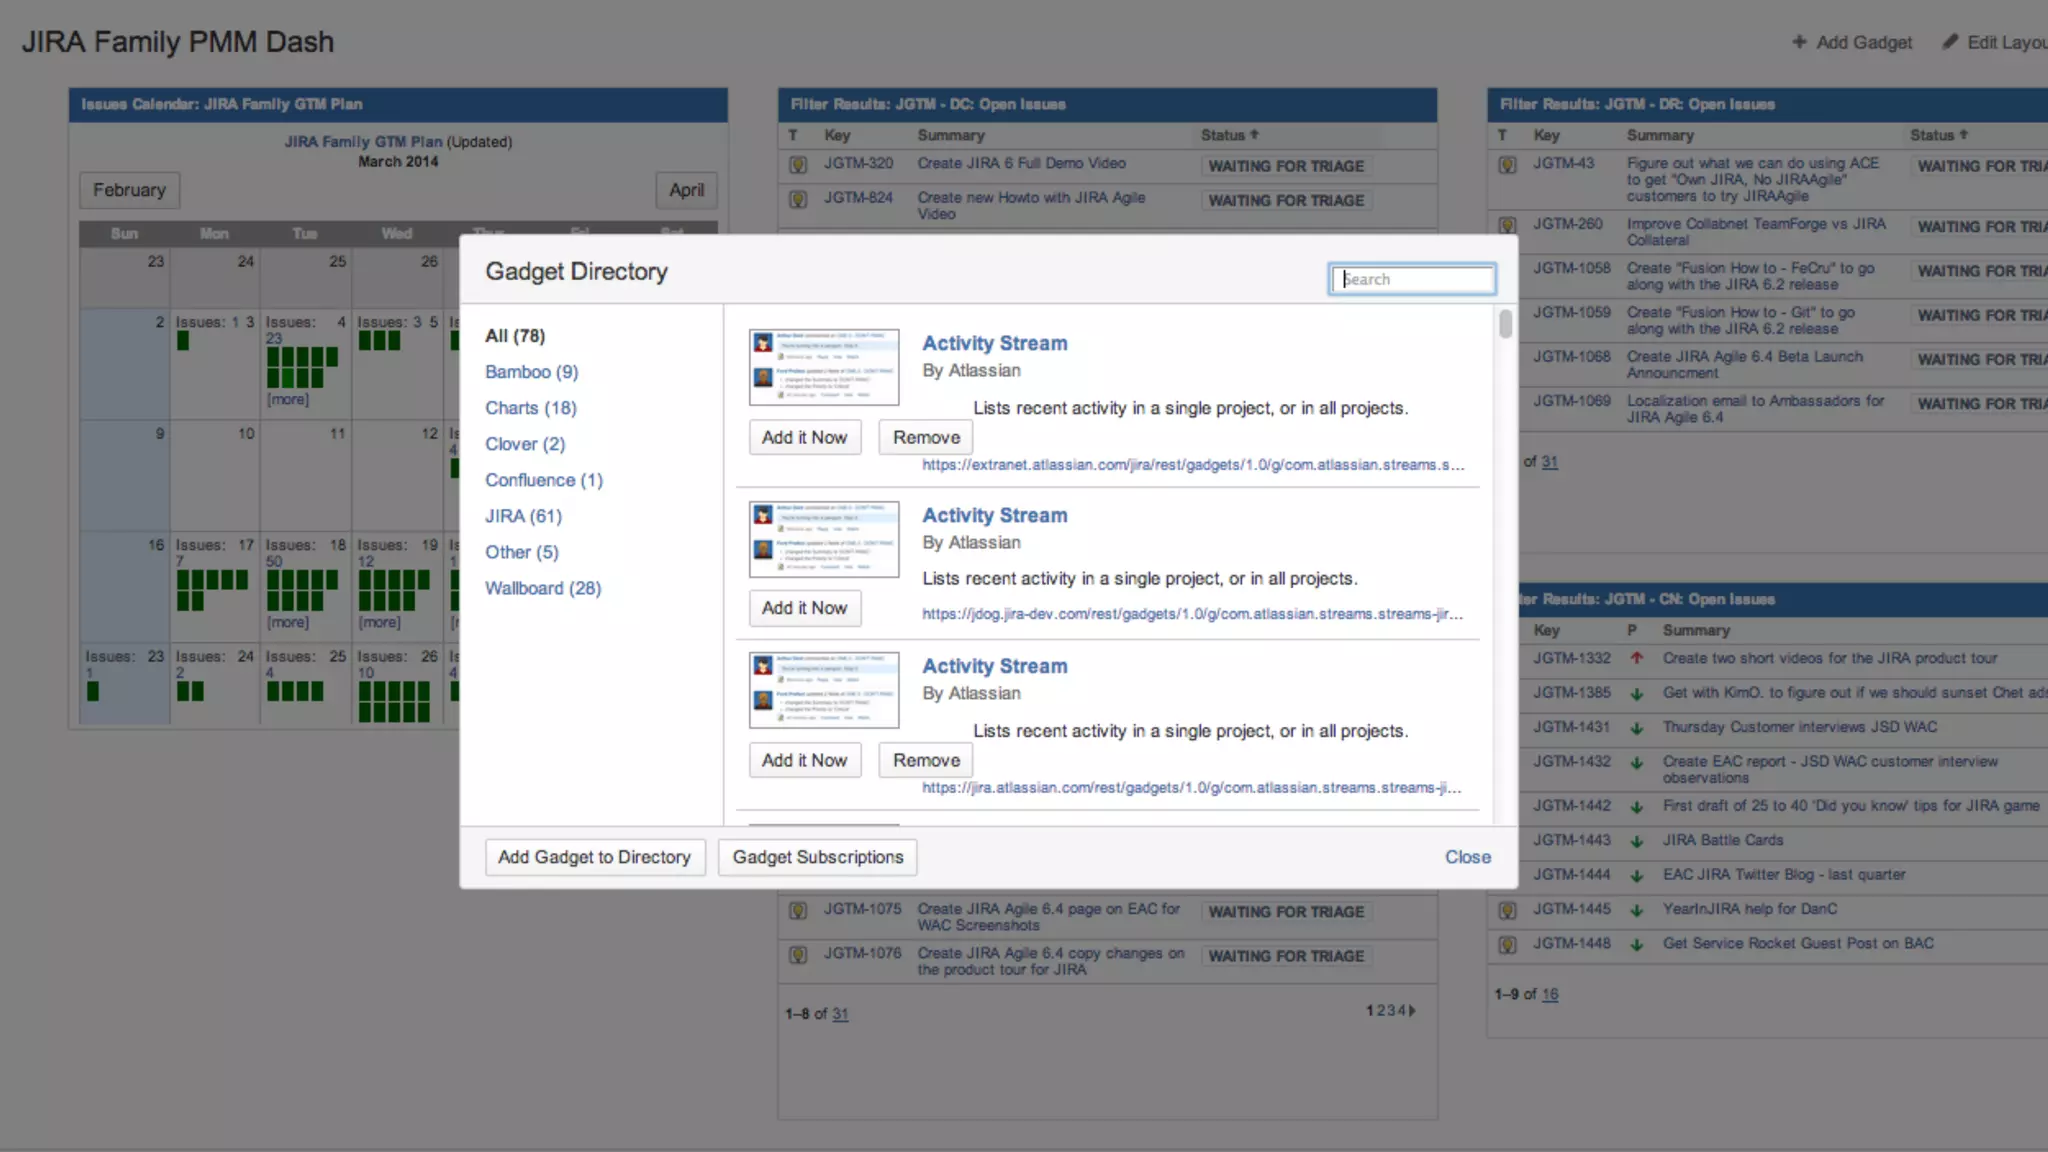The image size is (2048, 1152).
Task: Click the pencil Edit Layout icon
Action: 1950,42
